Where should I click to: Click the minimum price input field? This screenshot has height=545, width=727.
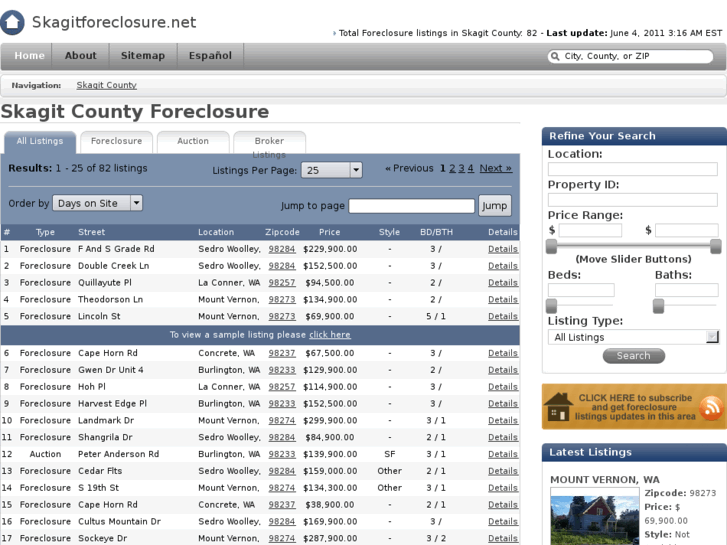pyautogui.click(x=590, y=231)
